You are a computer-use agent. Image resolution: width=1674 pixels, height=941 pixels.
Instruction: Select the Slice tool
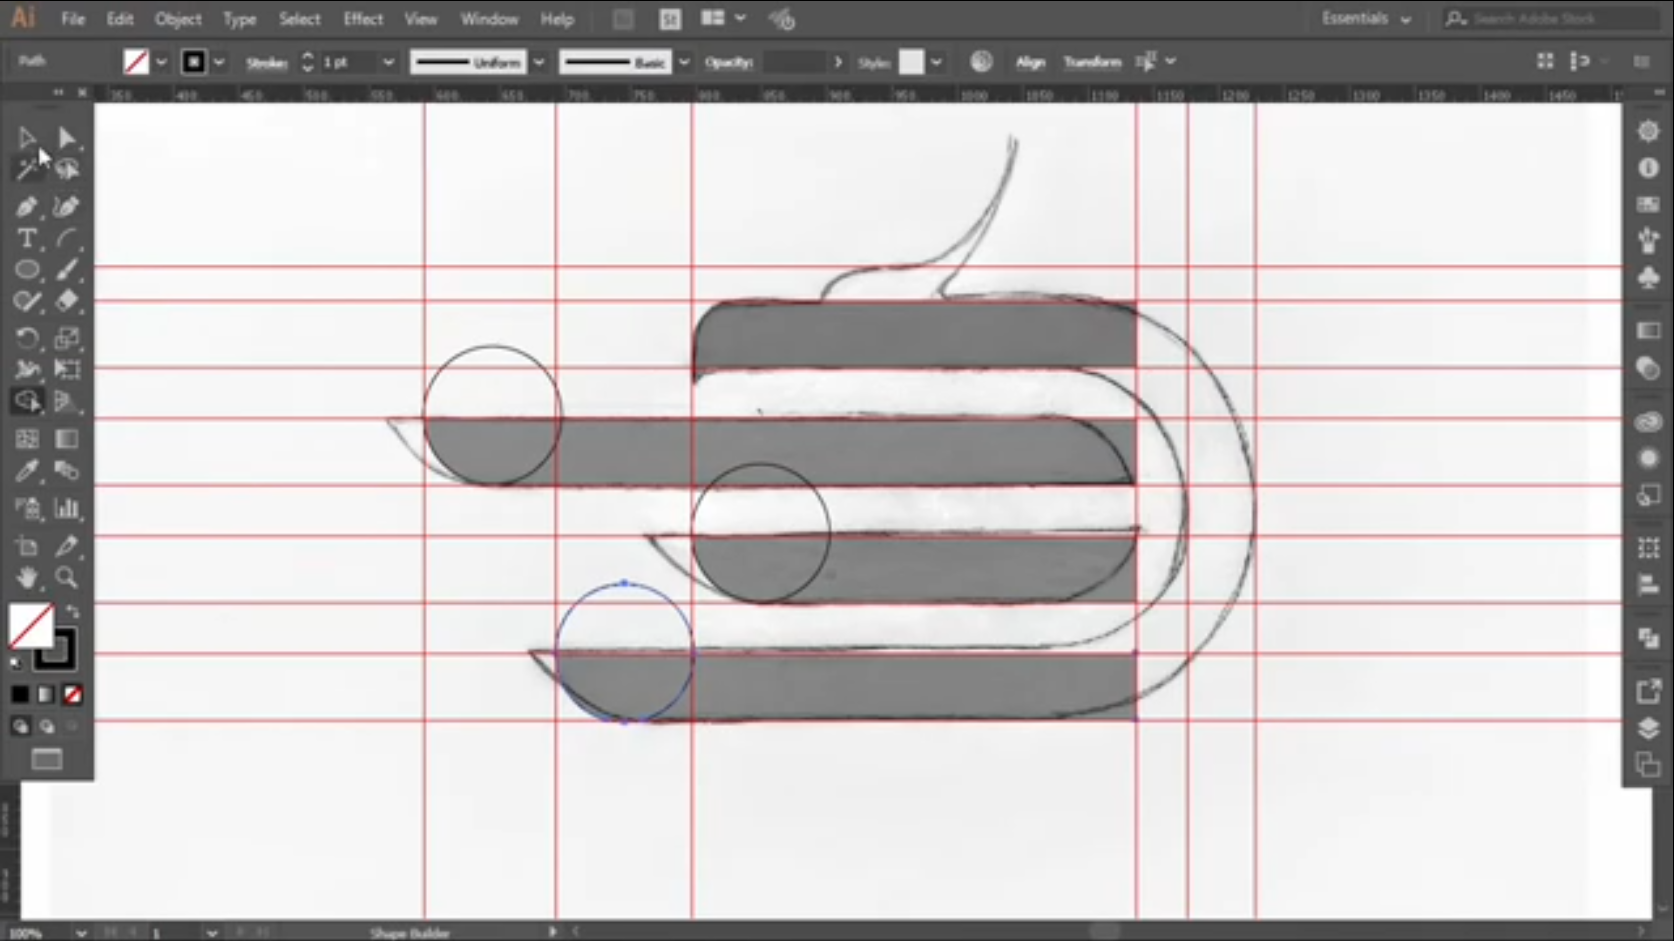click(66, 546)
